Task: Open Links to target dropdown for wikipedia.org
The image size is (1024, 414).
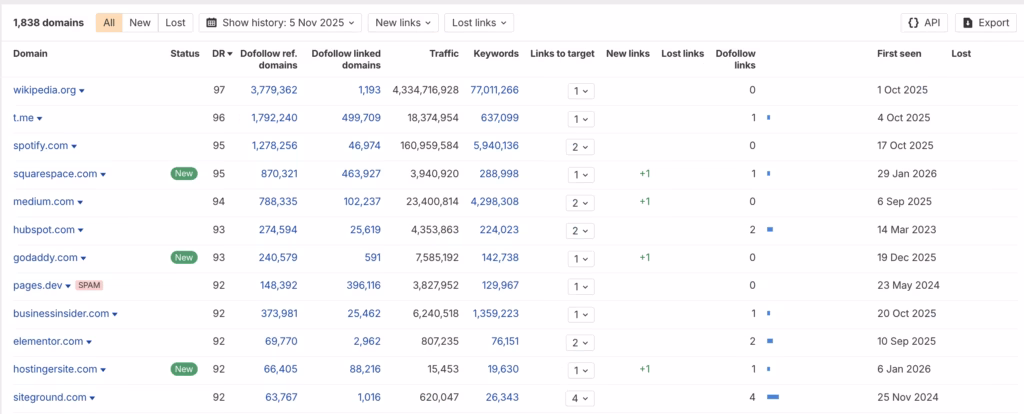Action: (580, 91)
